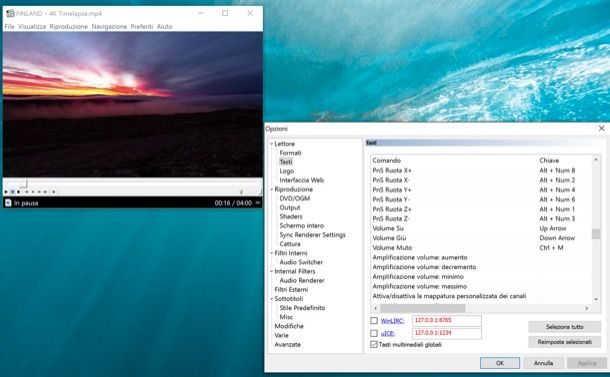The height and width of the screenshot is (377, 610).
Task: Select Formati in the options tree
Action: [x=290, y=153]
